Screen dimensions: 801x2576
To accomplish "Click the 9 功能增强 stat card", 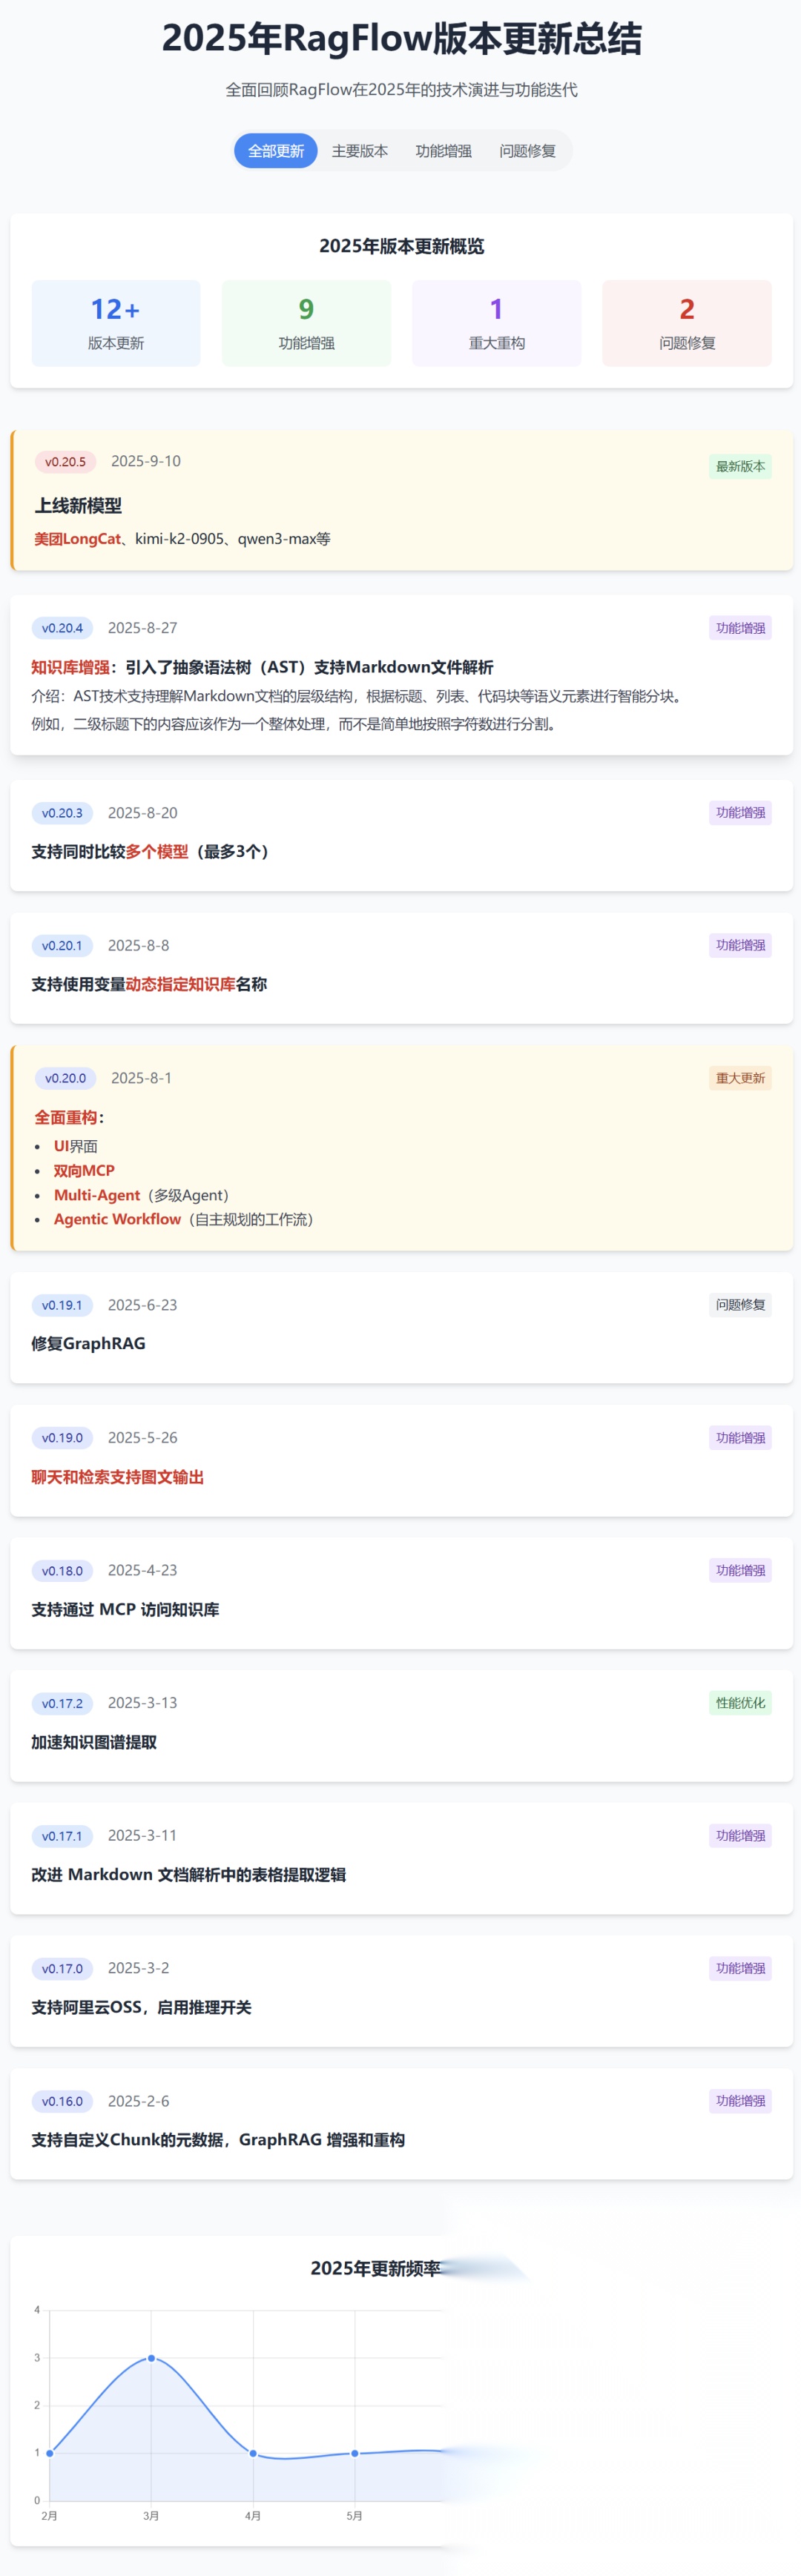I will coord(306,323).
